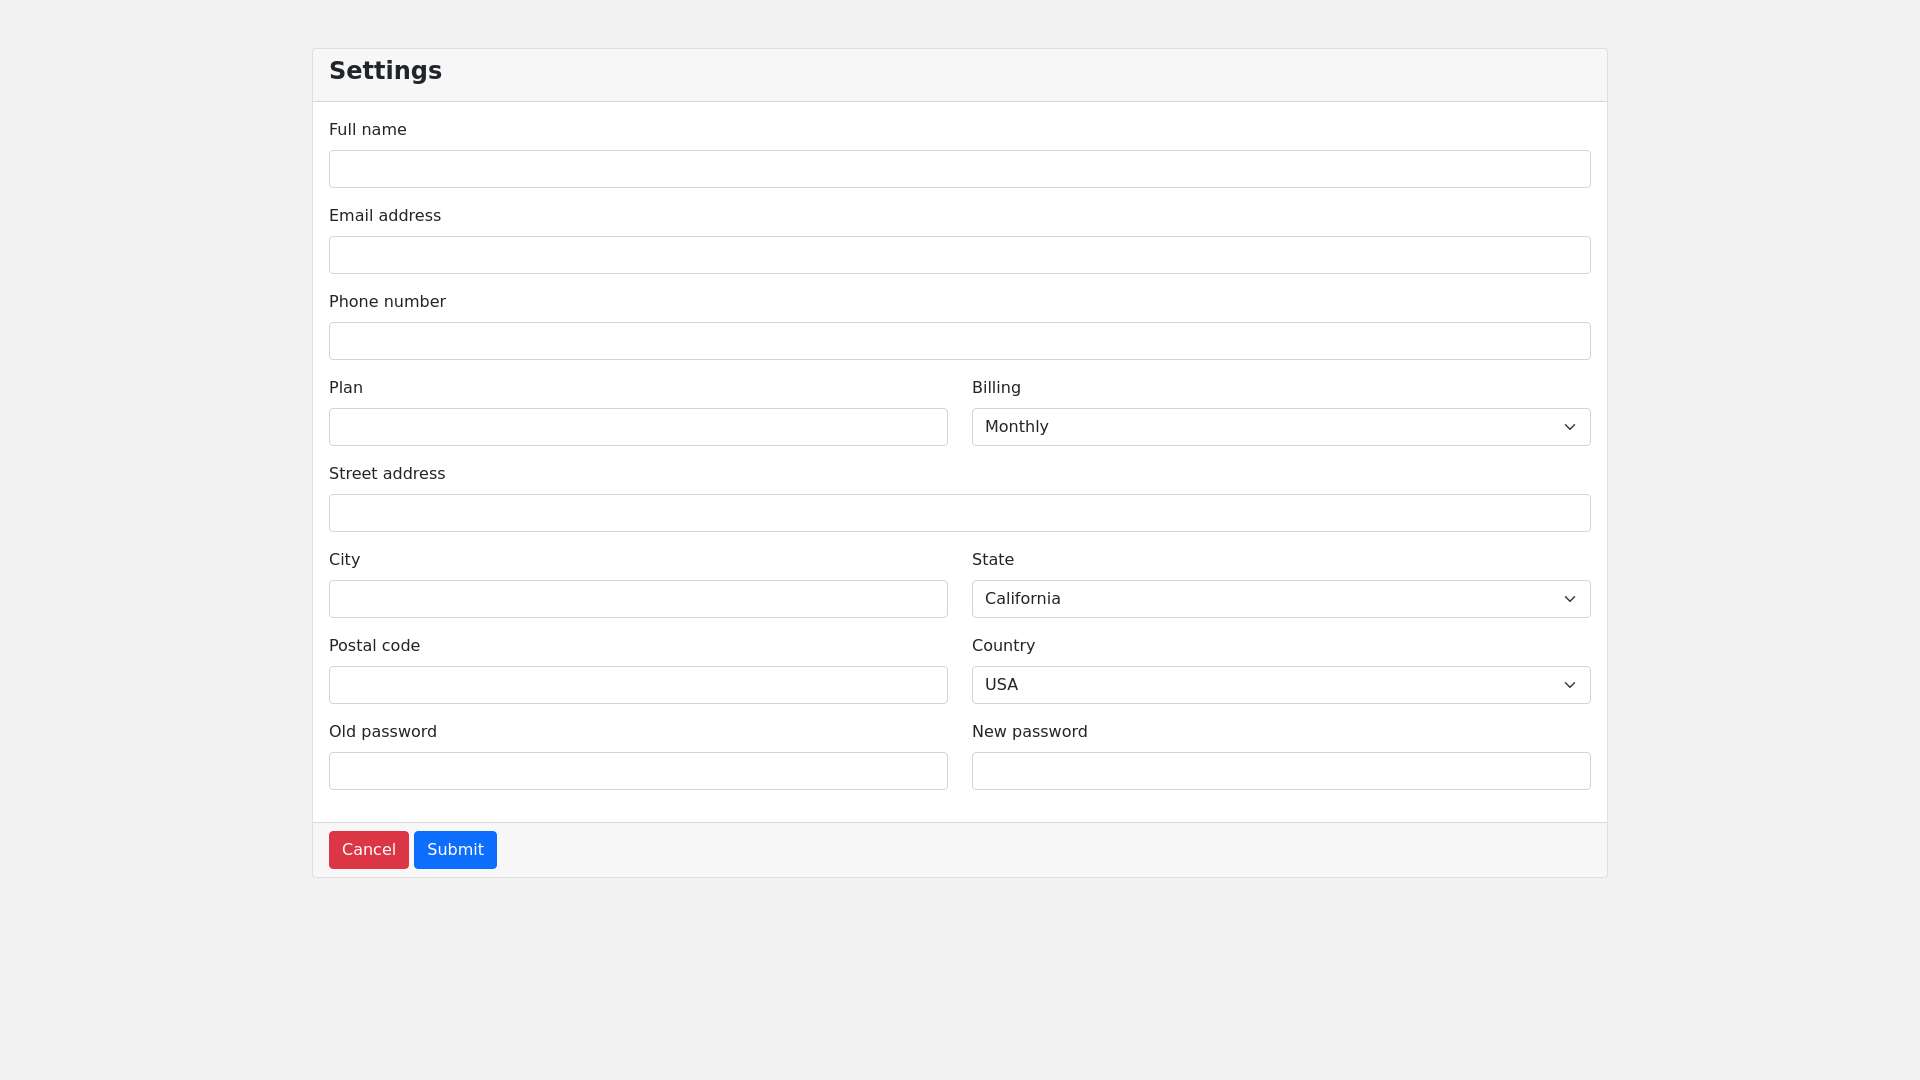The image size is (1920, 1080).
Task: Click the Settings heading
Action: click(x=385, y=71)
